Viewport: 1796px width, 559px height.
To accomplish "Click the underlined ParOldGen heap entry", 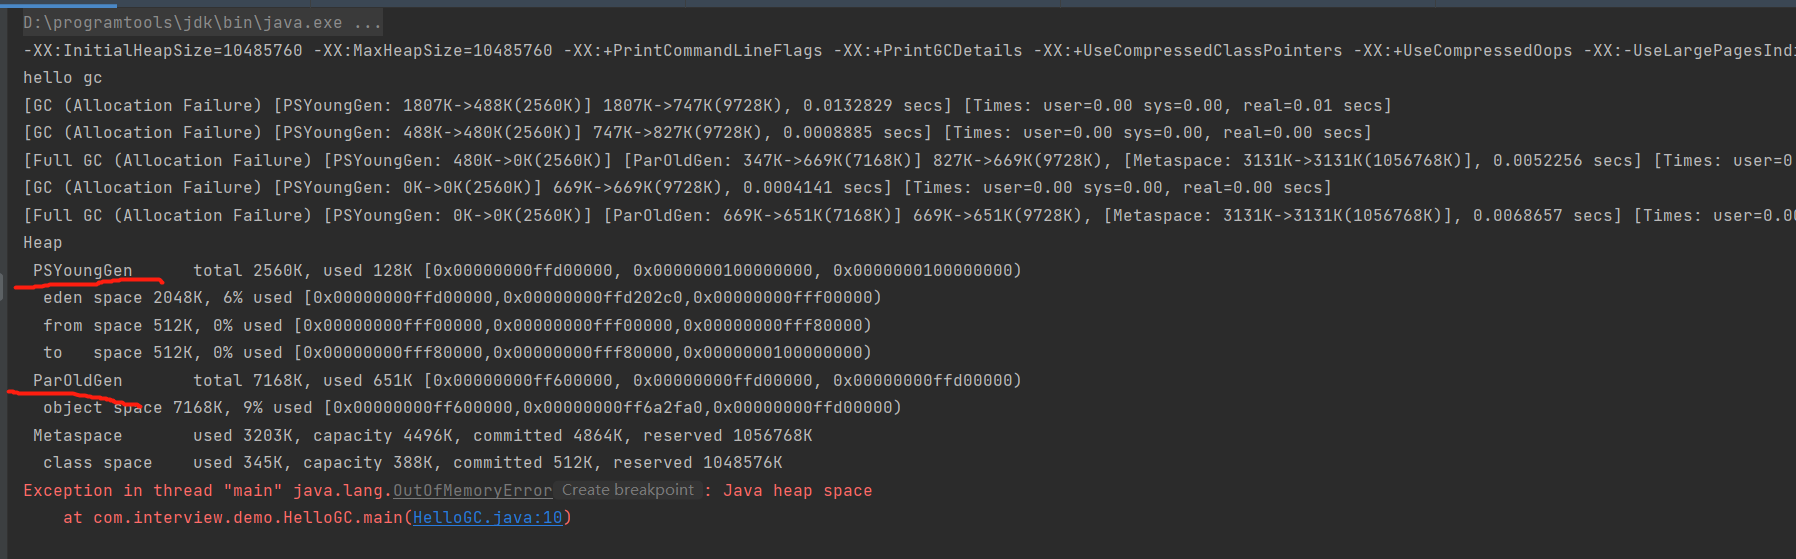I will point(78,381).
